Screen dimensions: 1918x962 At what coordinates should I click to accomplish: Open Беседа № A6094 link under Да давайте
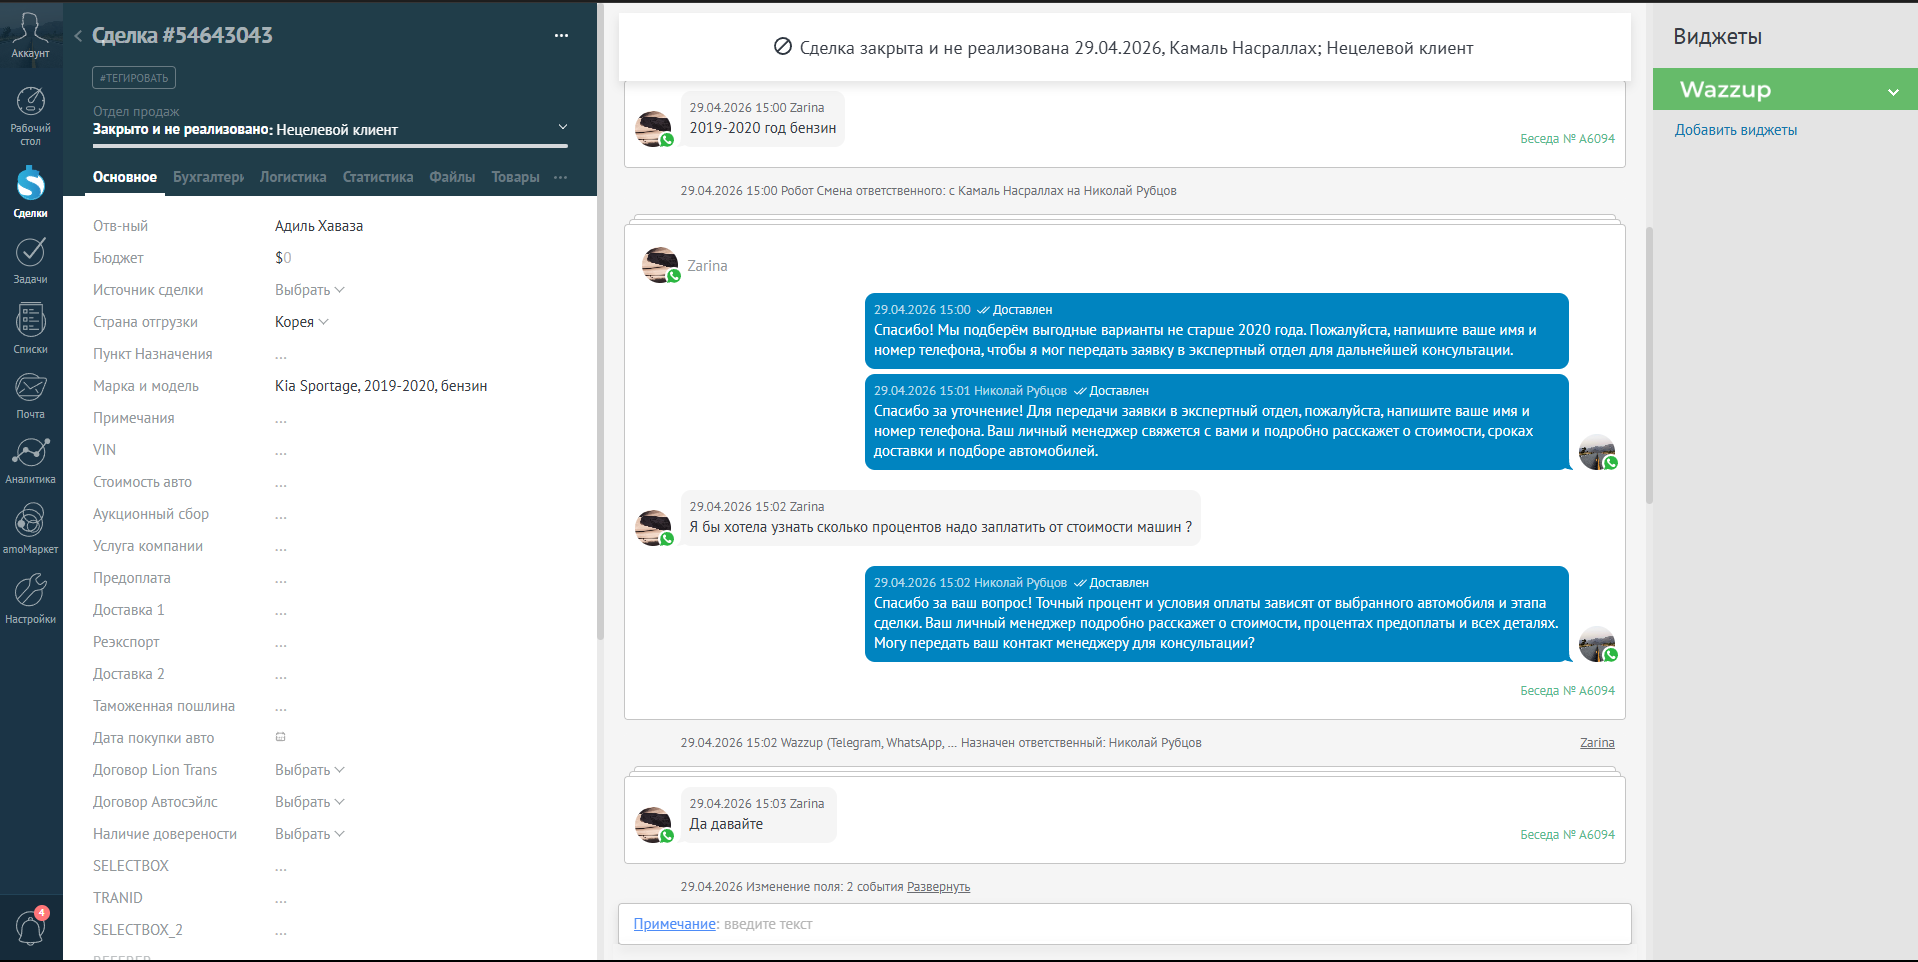click(1567, 835)
